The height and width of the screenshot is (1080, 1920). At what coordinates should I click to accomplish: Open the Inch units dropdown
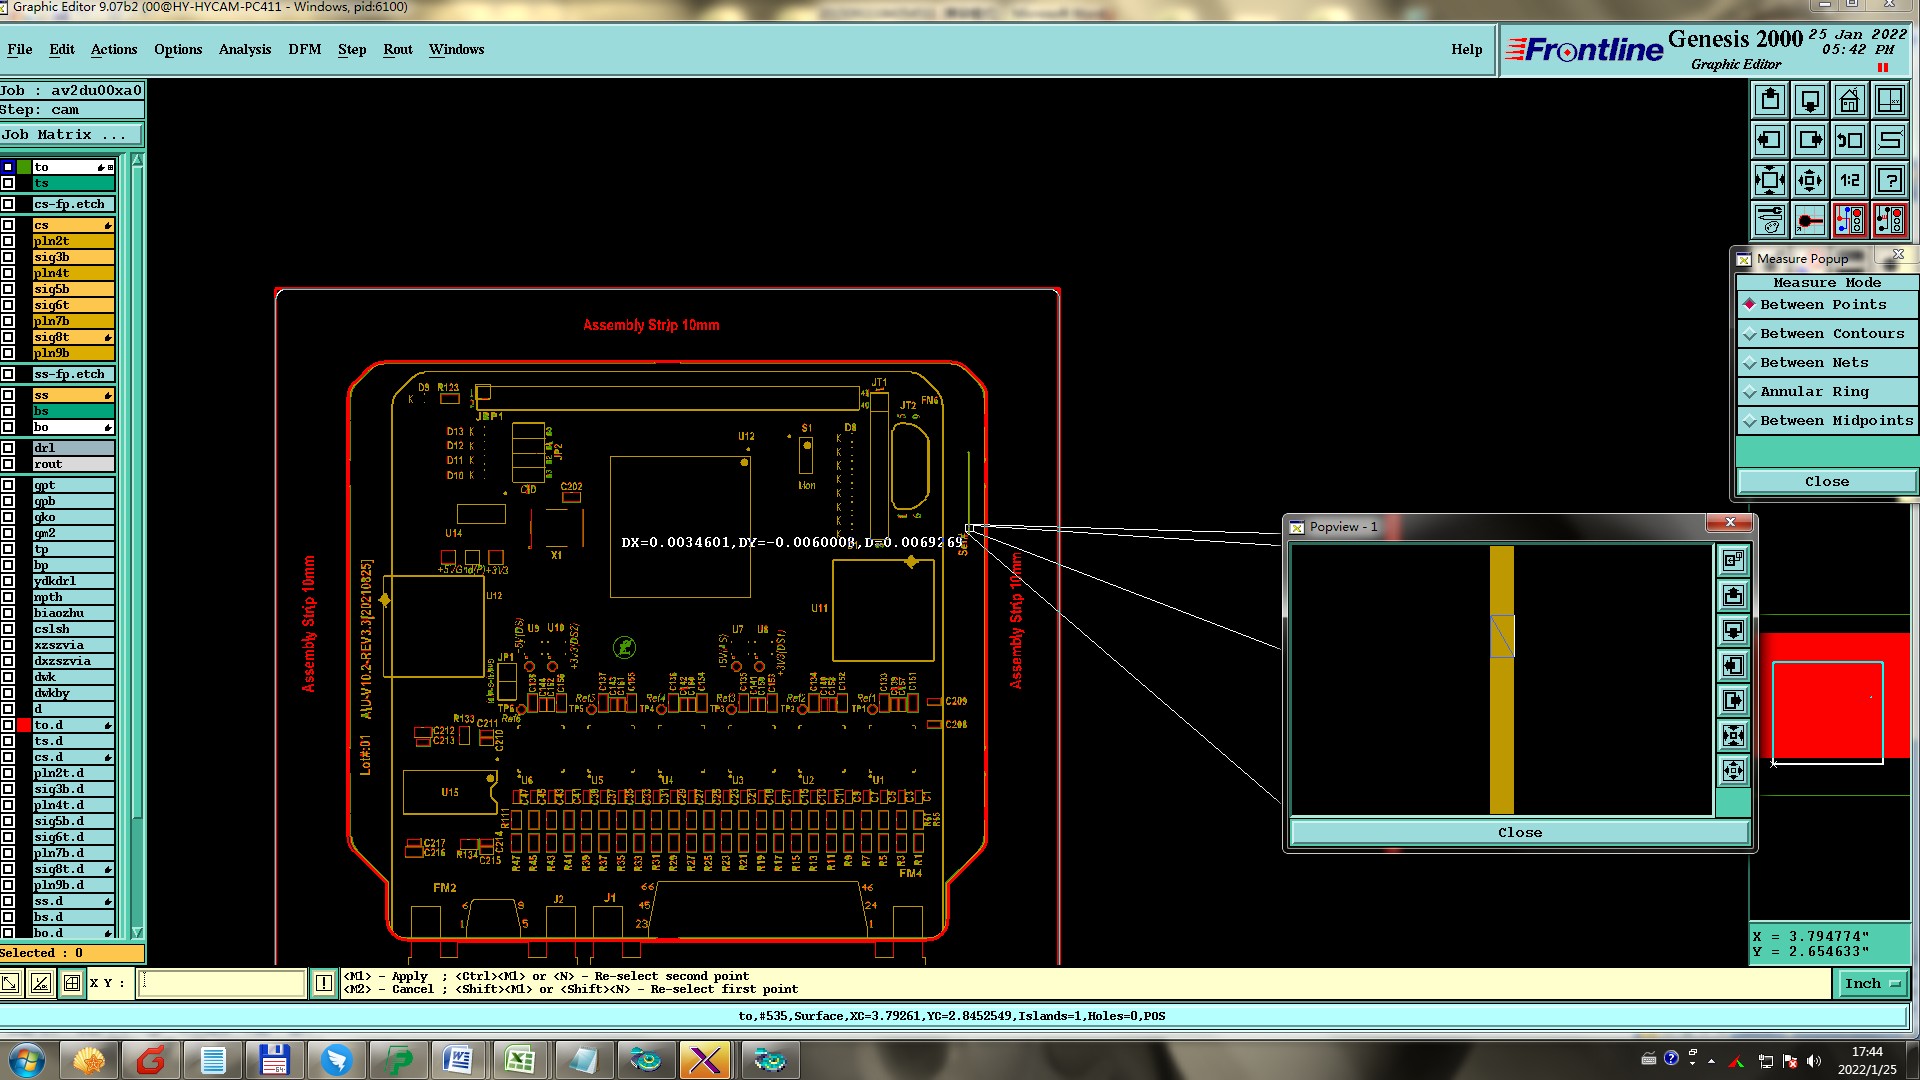pos(1873,984)
